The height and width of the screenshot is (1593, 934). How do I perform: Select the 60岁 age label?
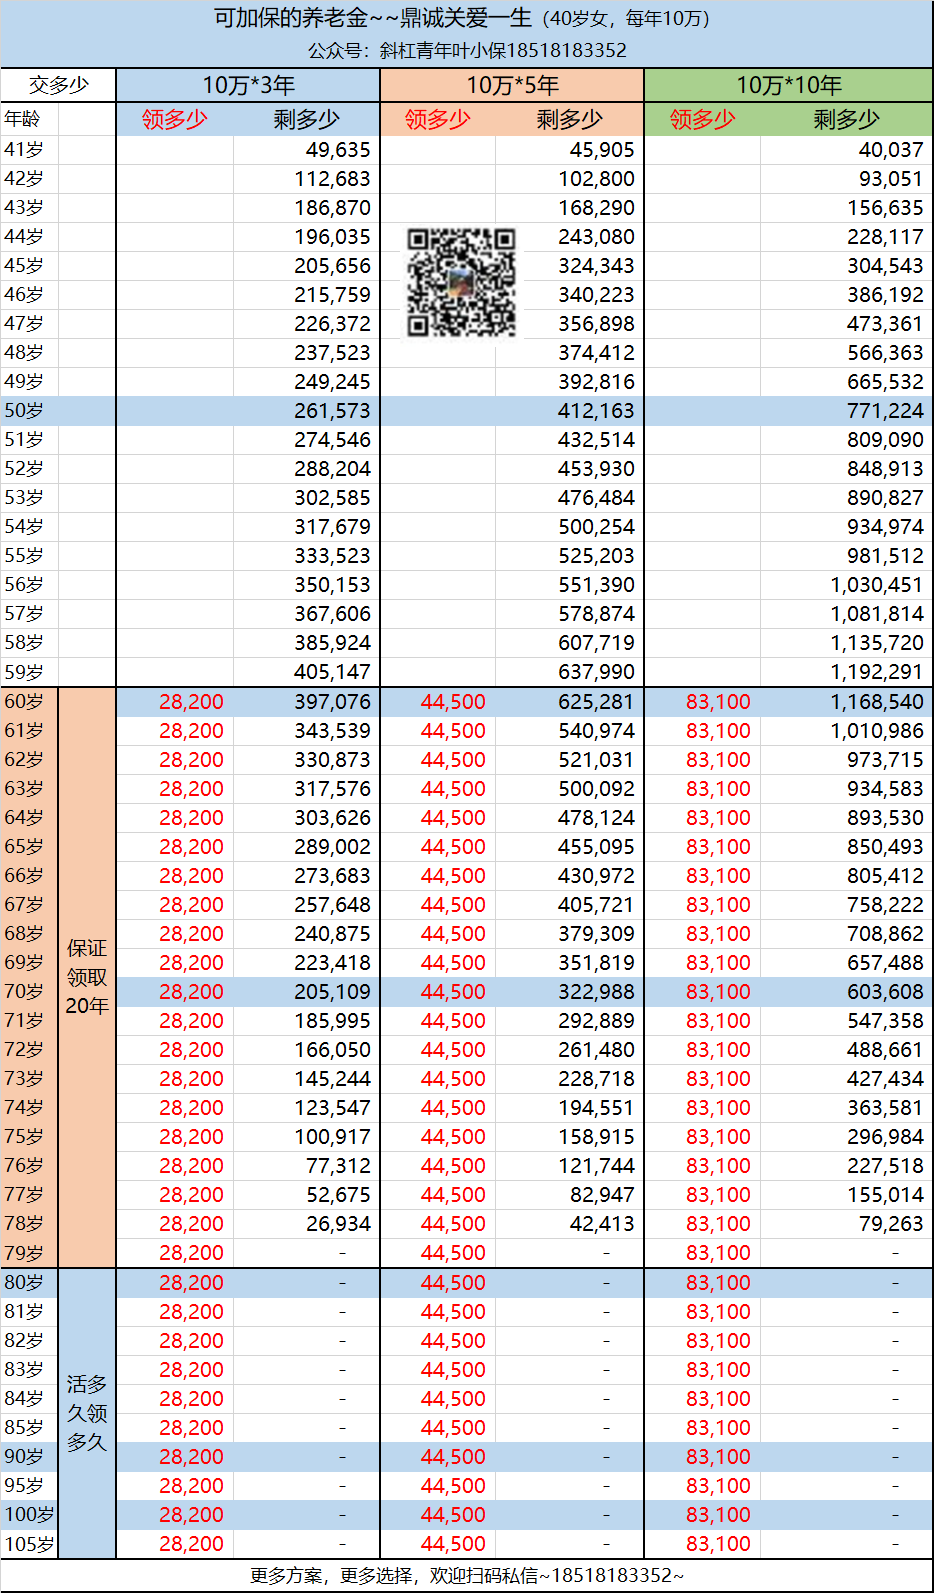pyautogui.click(x=24, y=701)
